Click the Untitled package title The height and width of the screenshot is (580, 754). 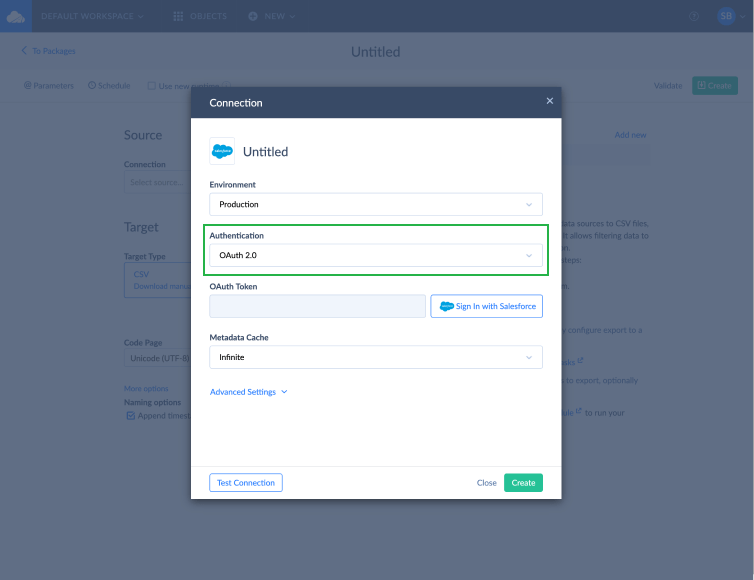[376, 52]
